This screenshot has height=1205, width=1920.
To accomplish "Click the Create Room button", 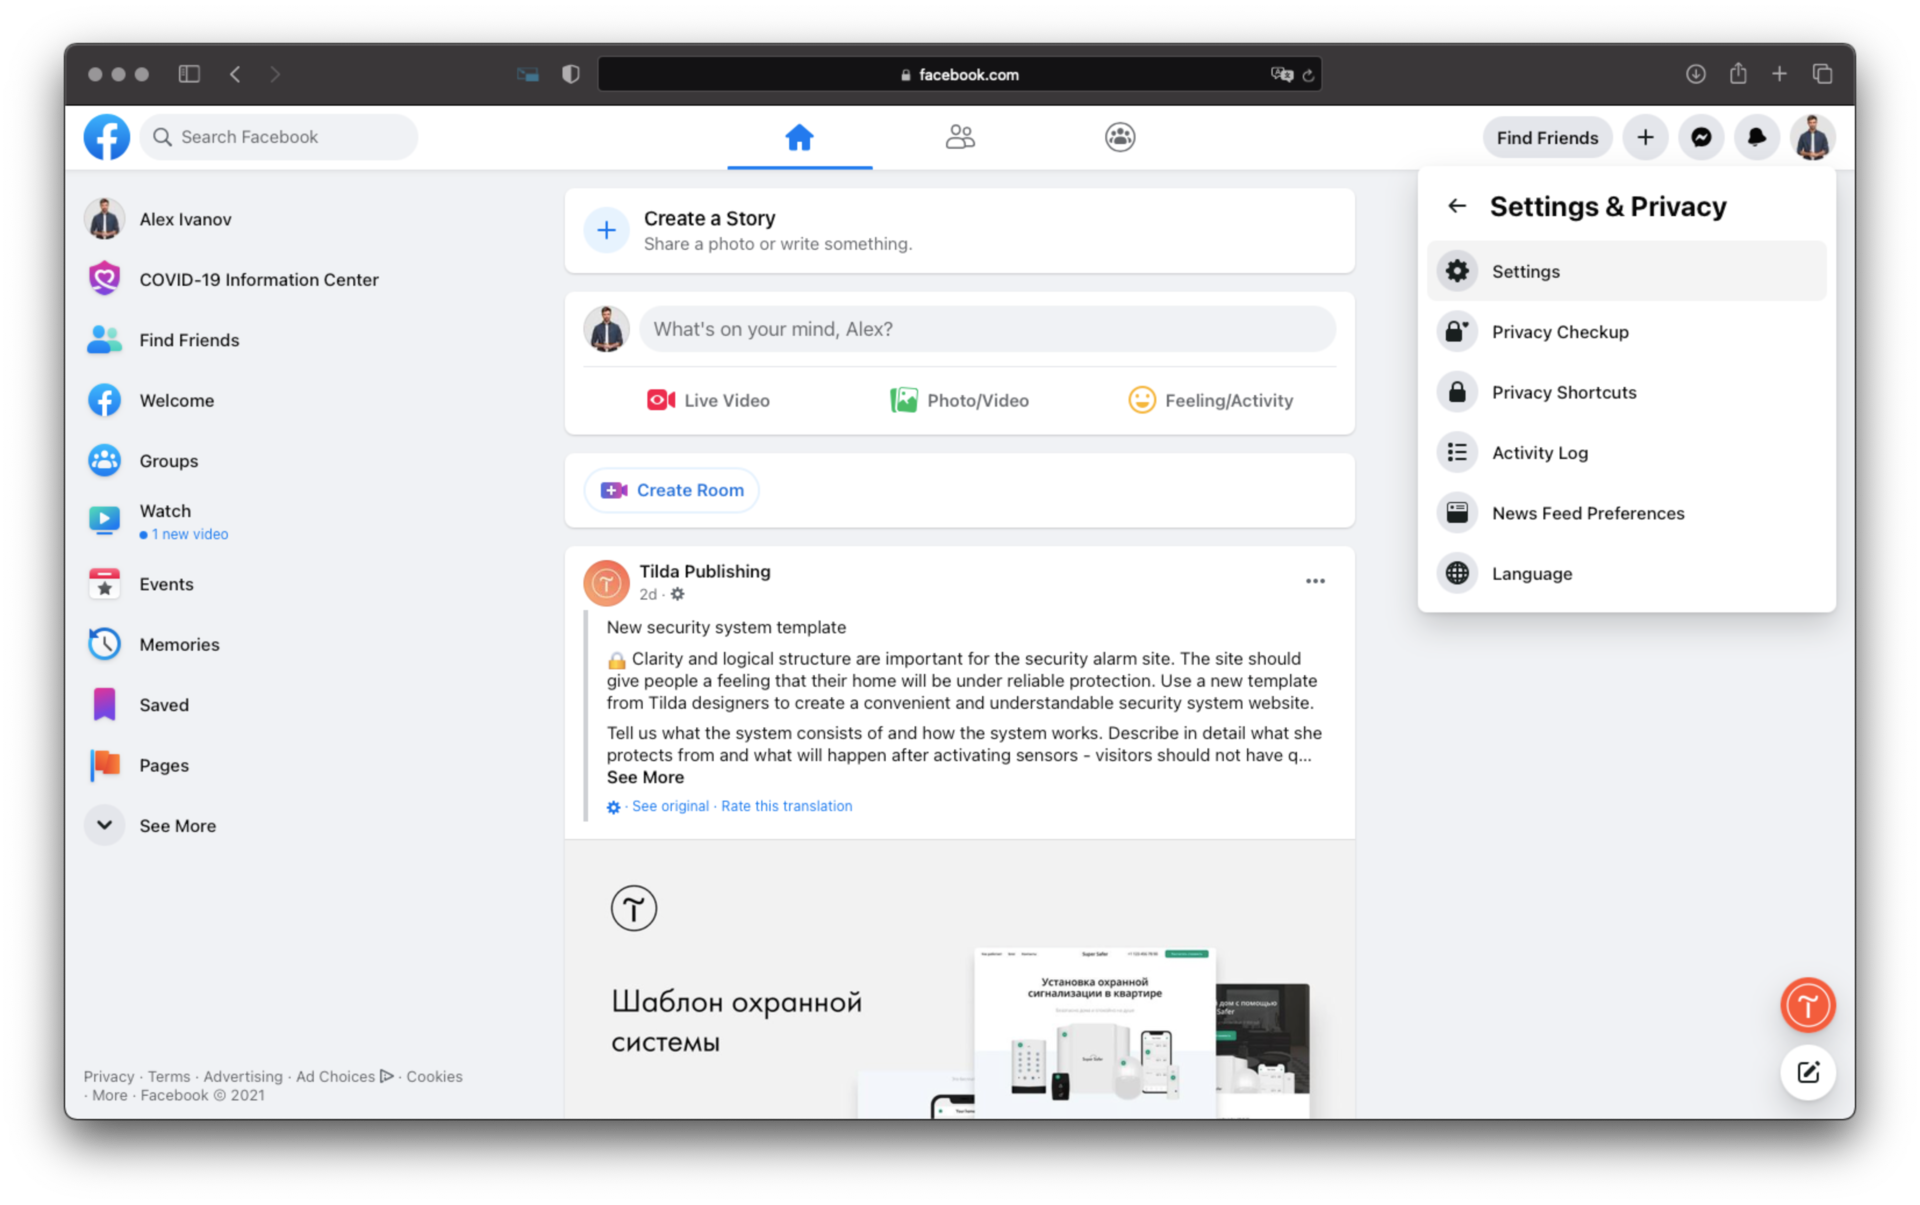I will tap(671, 490).
